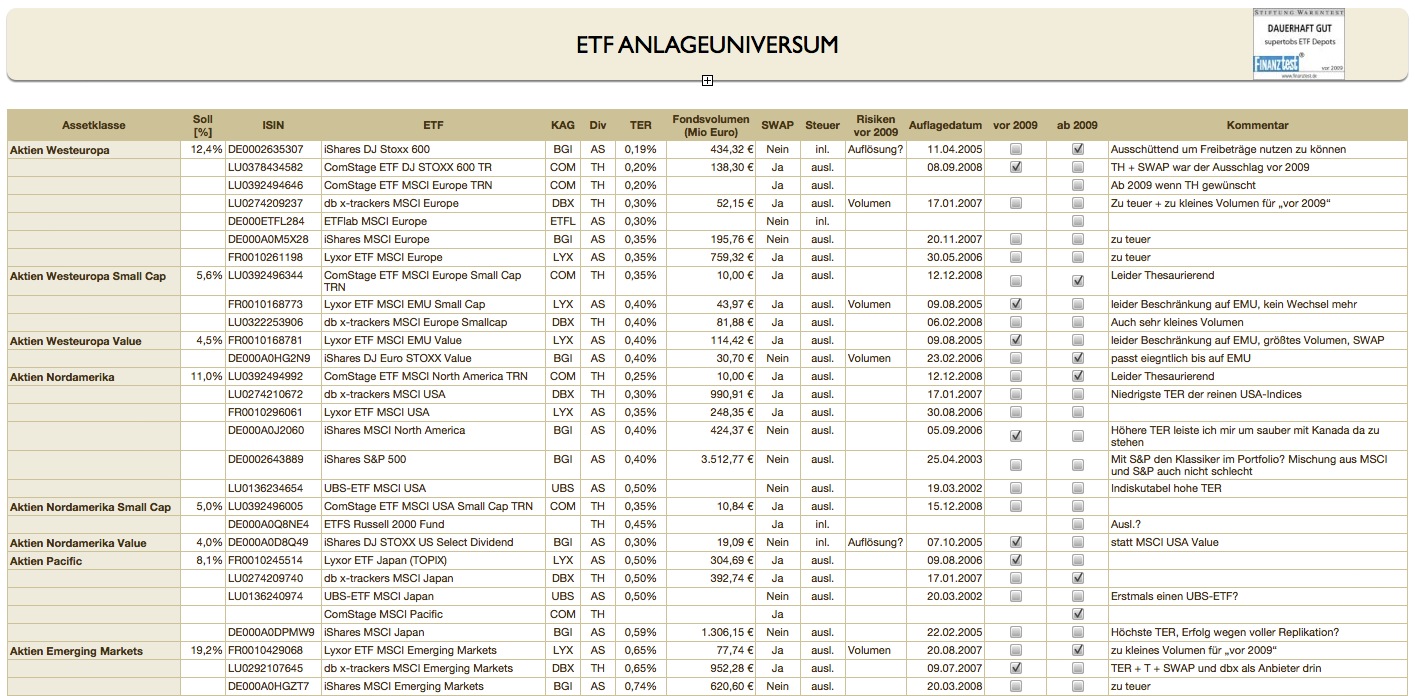Click the ISIN column header
This screenshot has height=696, width=1415.
pos(273,125)
